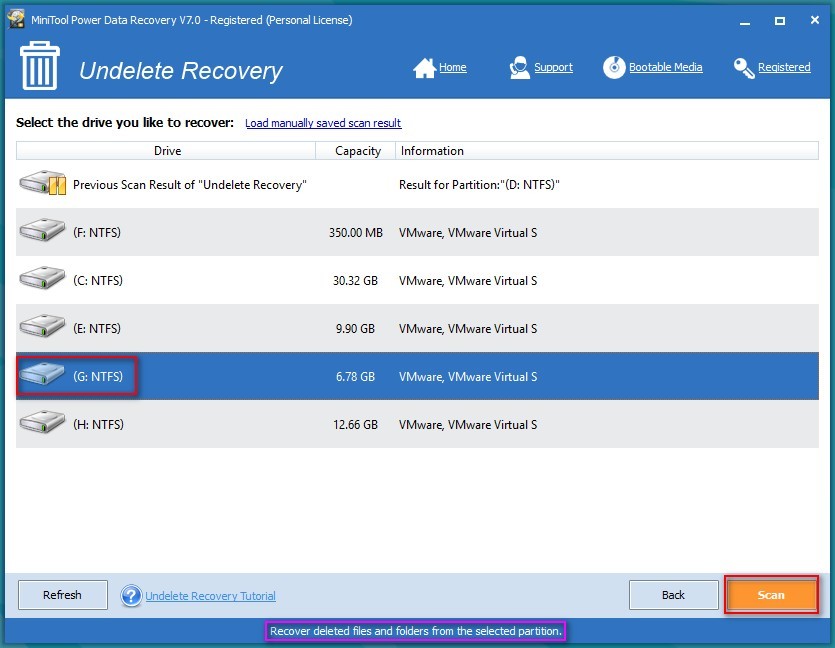Select the (H: NTFS) drive label
Image resolution: width=835 pixels, height=648 pixels.
99,424
